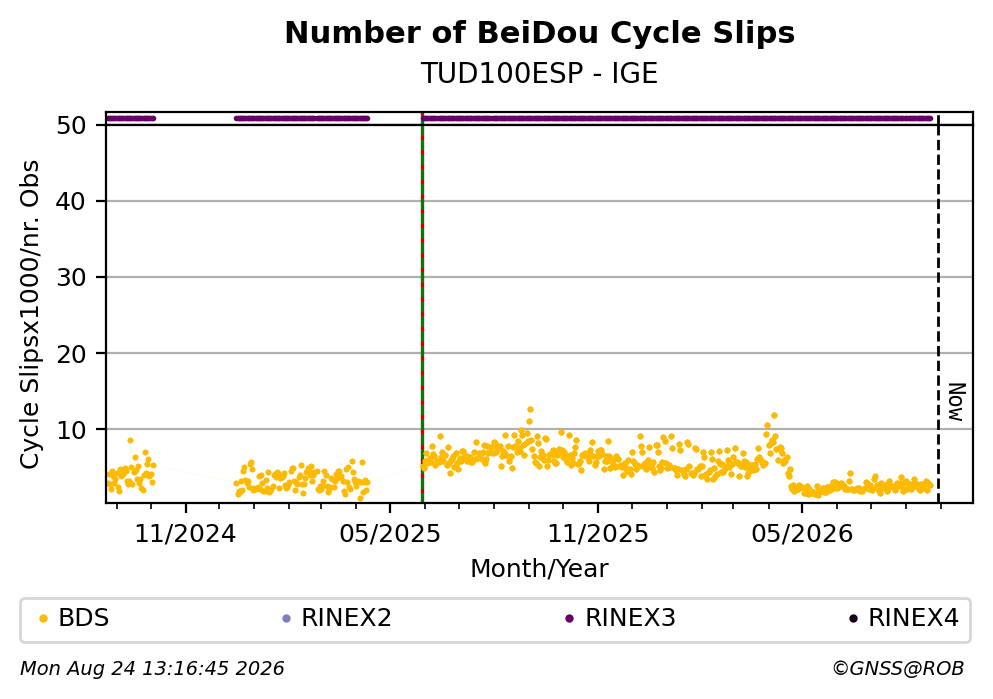The image size is (993, 699).
Task: Click the BDS yellow legend marker
Action: tap(43, 619)
